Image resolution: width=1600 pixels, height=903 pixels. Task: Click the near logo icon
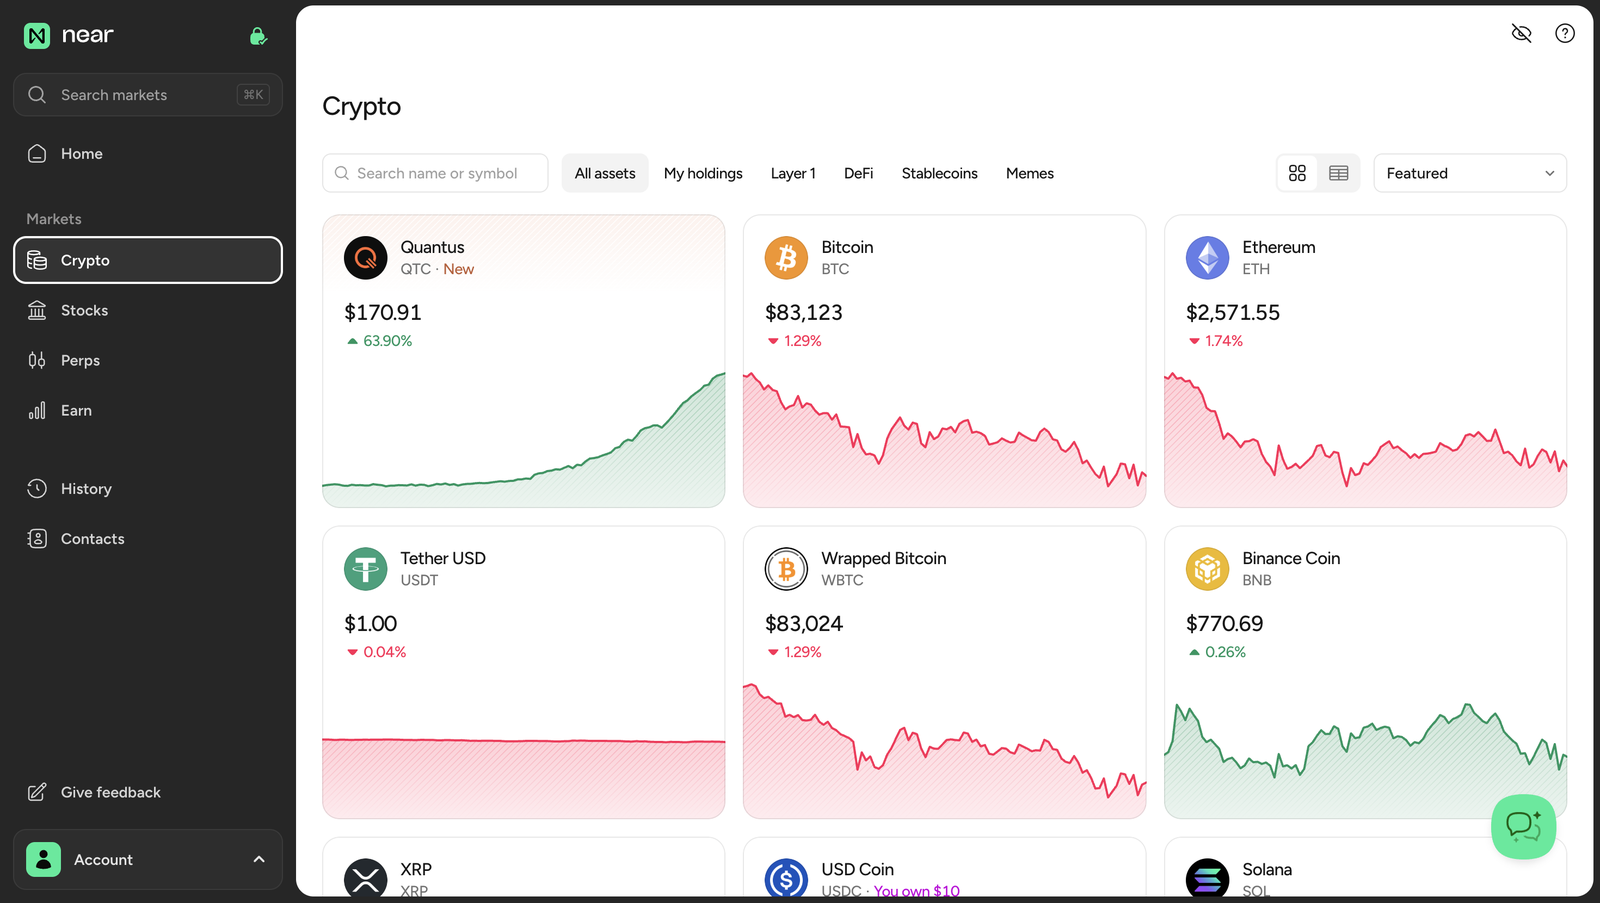pyautogui.click(x=37, y=36)
